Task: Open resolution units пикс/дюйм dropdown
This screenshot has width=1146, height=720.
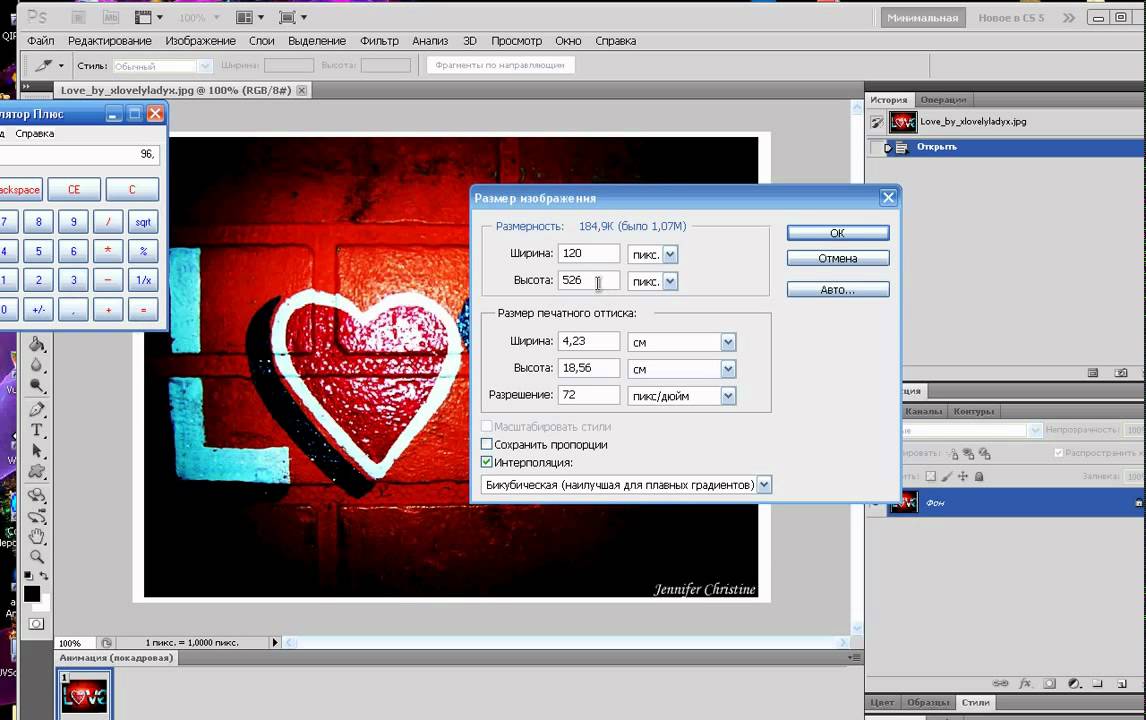Action: point(728,396)
